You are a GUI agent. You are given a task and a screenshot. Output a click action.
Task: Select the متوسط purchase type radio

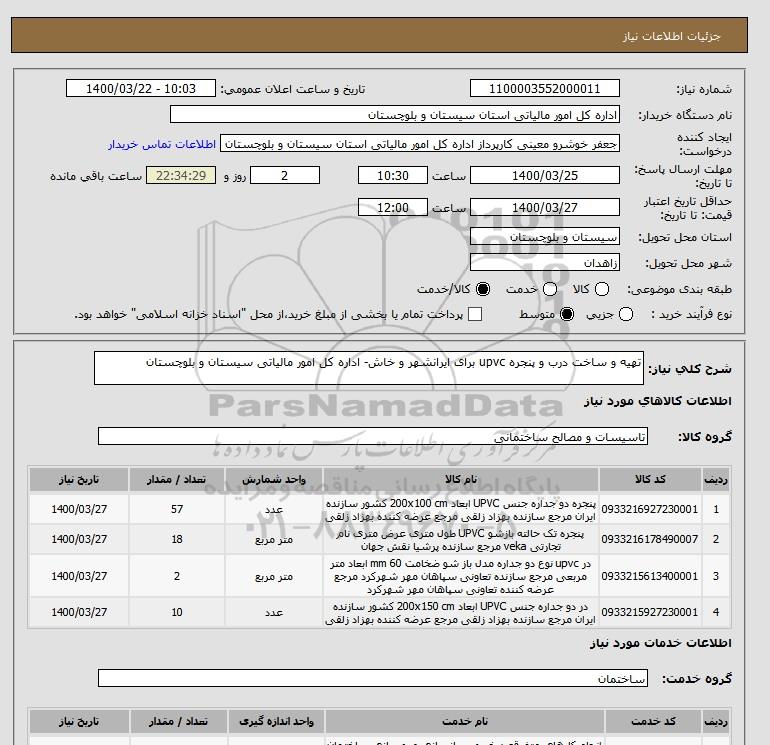pos(567,314)
